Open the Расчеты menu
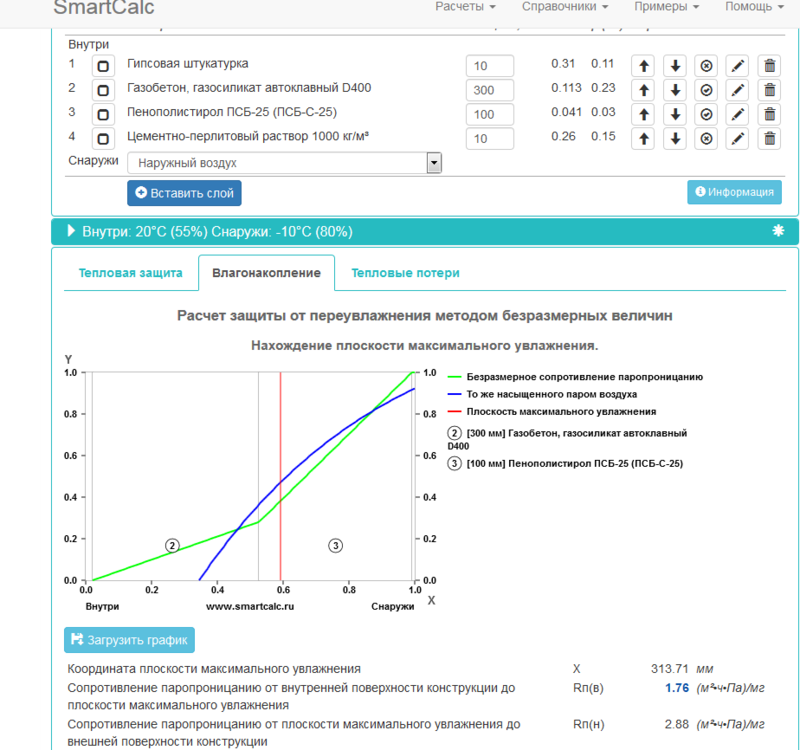Viewport: 800px width, 750px height. [x=465, y=7]
